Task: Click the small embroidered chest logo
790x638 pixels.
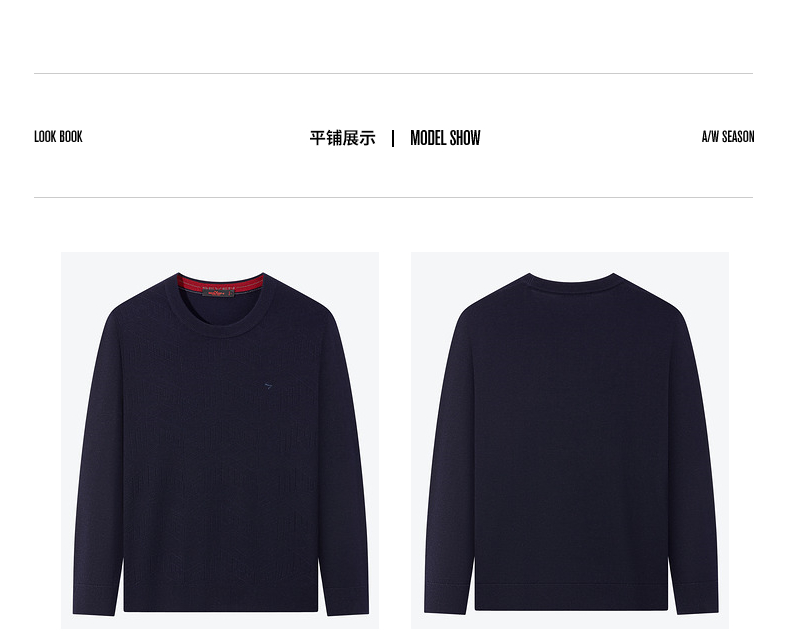Action: pos(269,386)
